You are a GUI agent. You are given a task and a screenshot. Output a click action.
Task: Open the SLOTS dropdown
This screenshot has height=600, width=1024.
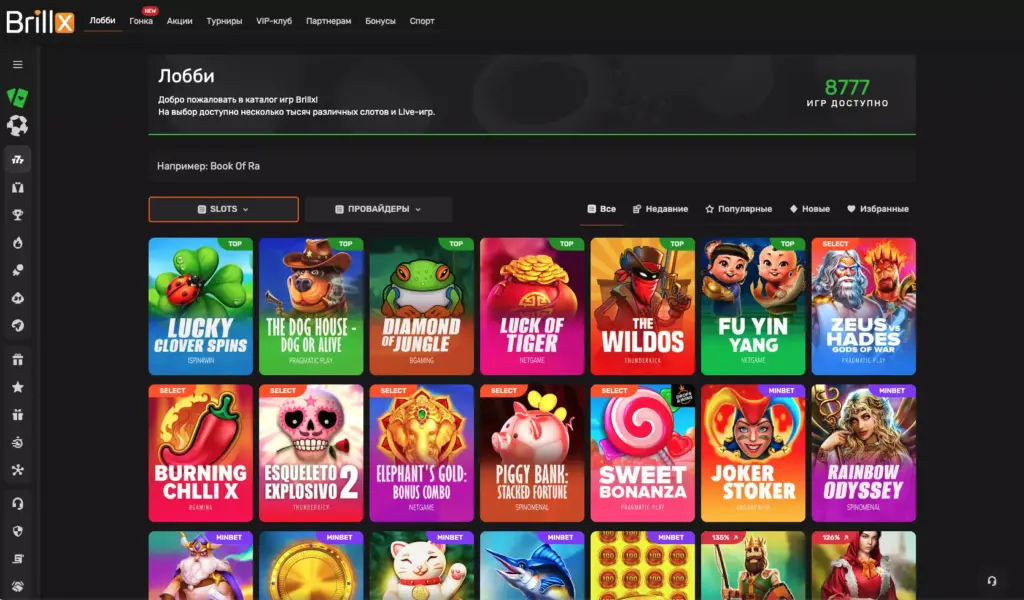(x=223, y=209)
